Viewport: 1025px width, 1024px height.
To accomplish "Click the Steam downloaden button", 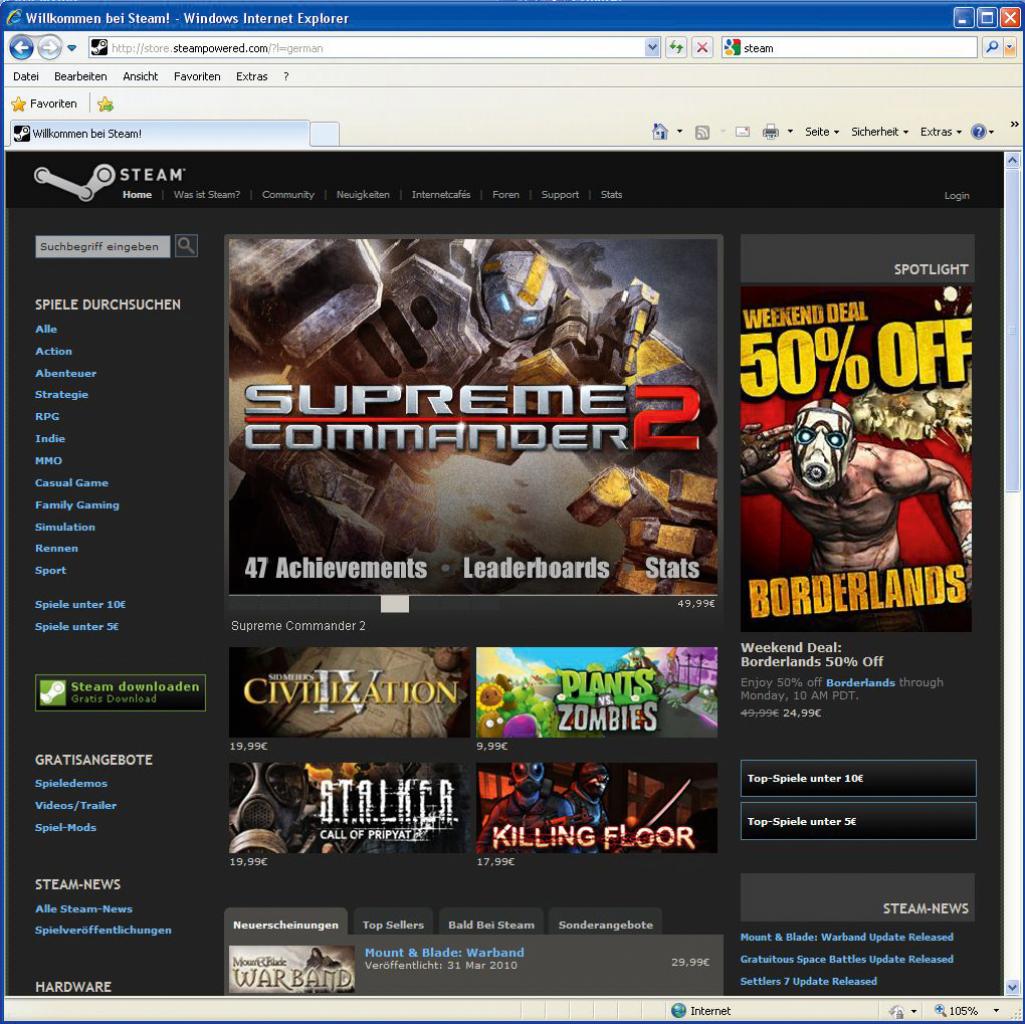I will [x=120, y=692].
